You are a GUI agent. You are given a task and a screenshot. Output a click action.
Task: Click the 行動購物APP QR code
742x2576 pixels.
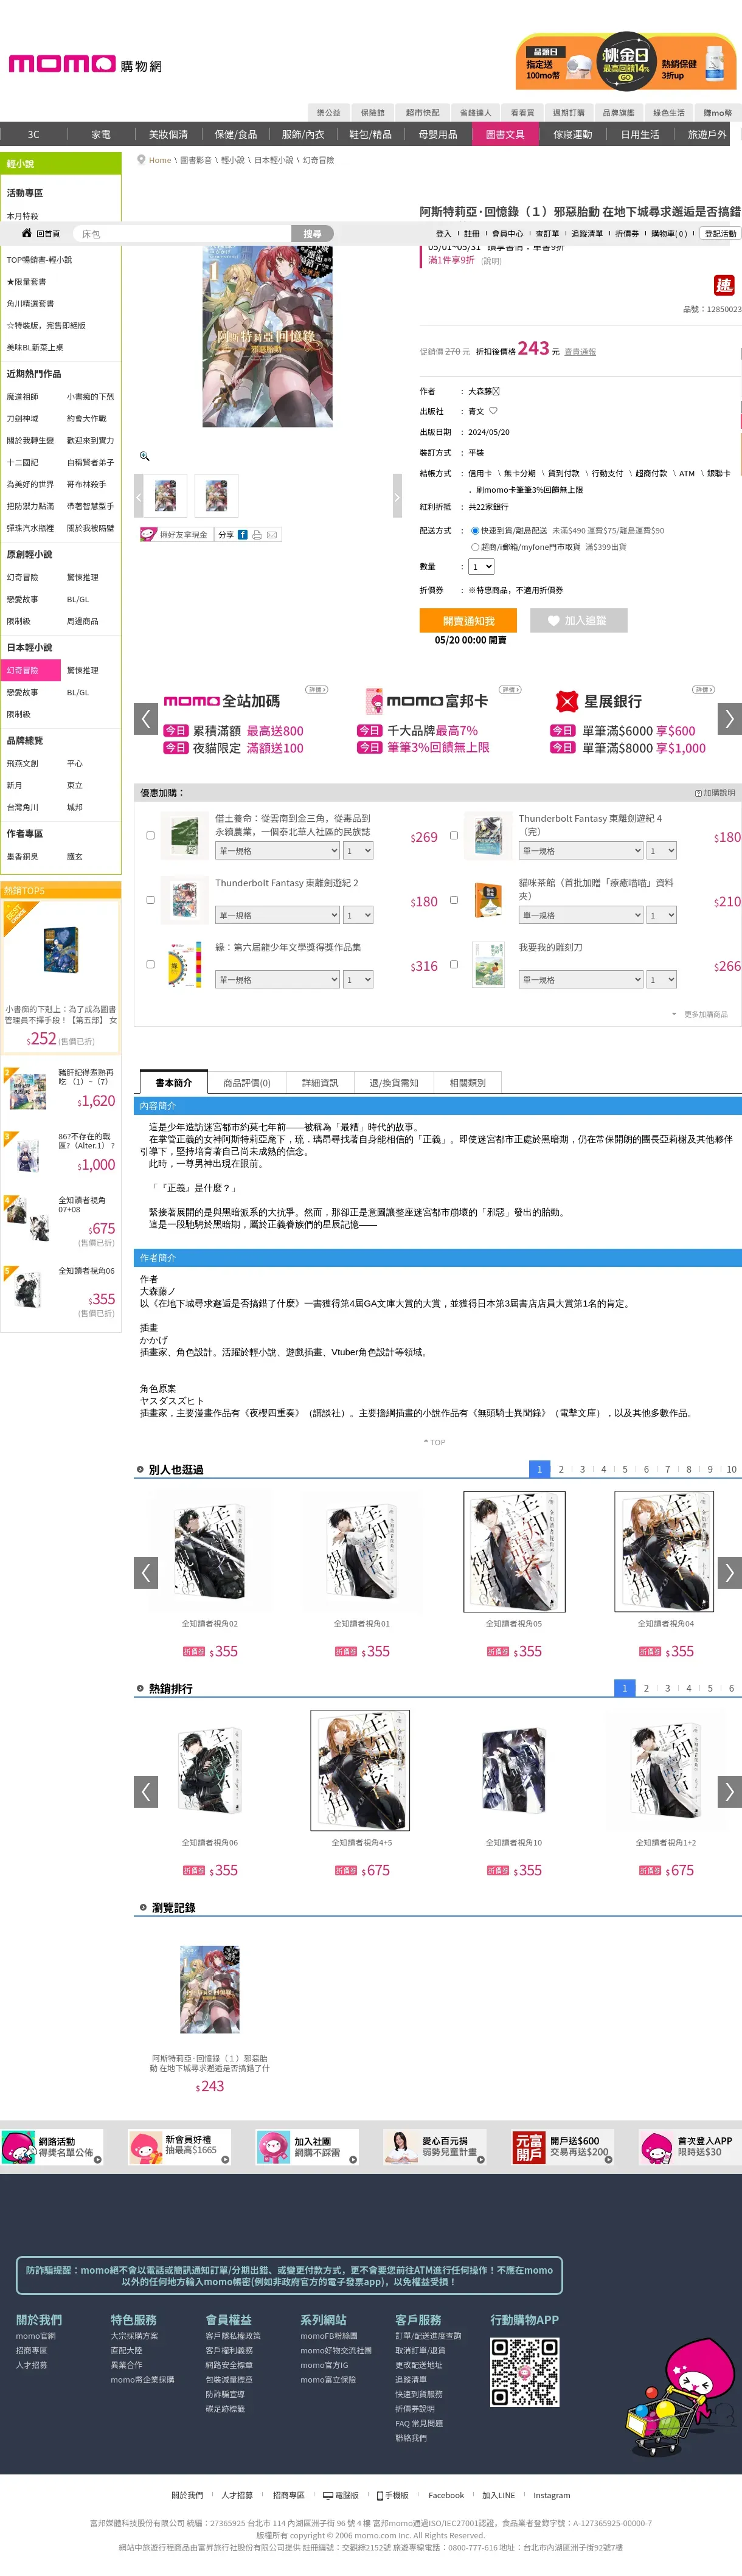[x=525, y=2372]
